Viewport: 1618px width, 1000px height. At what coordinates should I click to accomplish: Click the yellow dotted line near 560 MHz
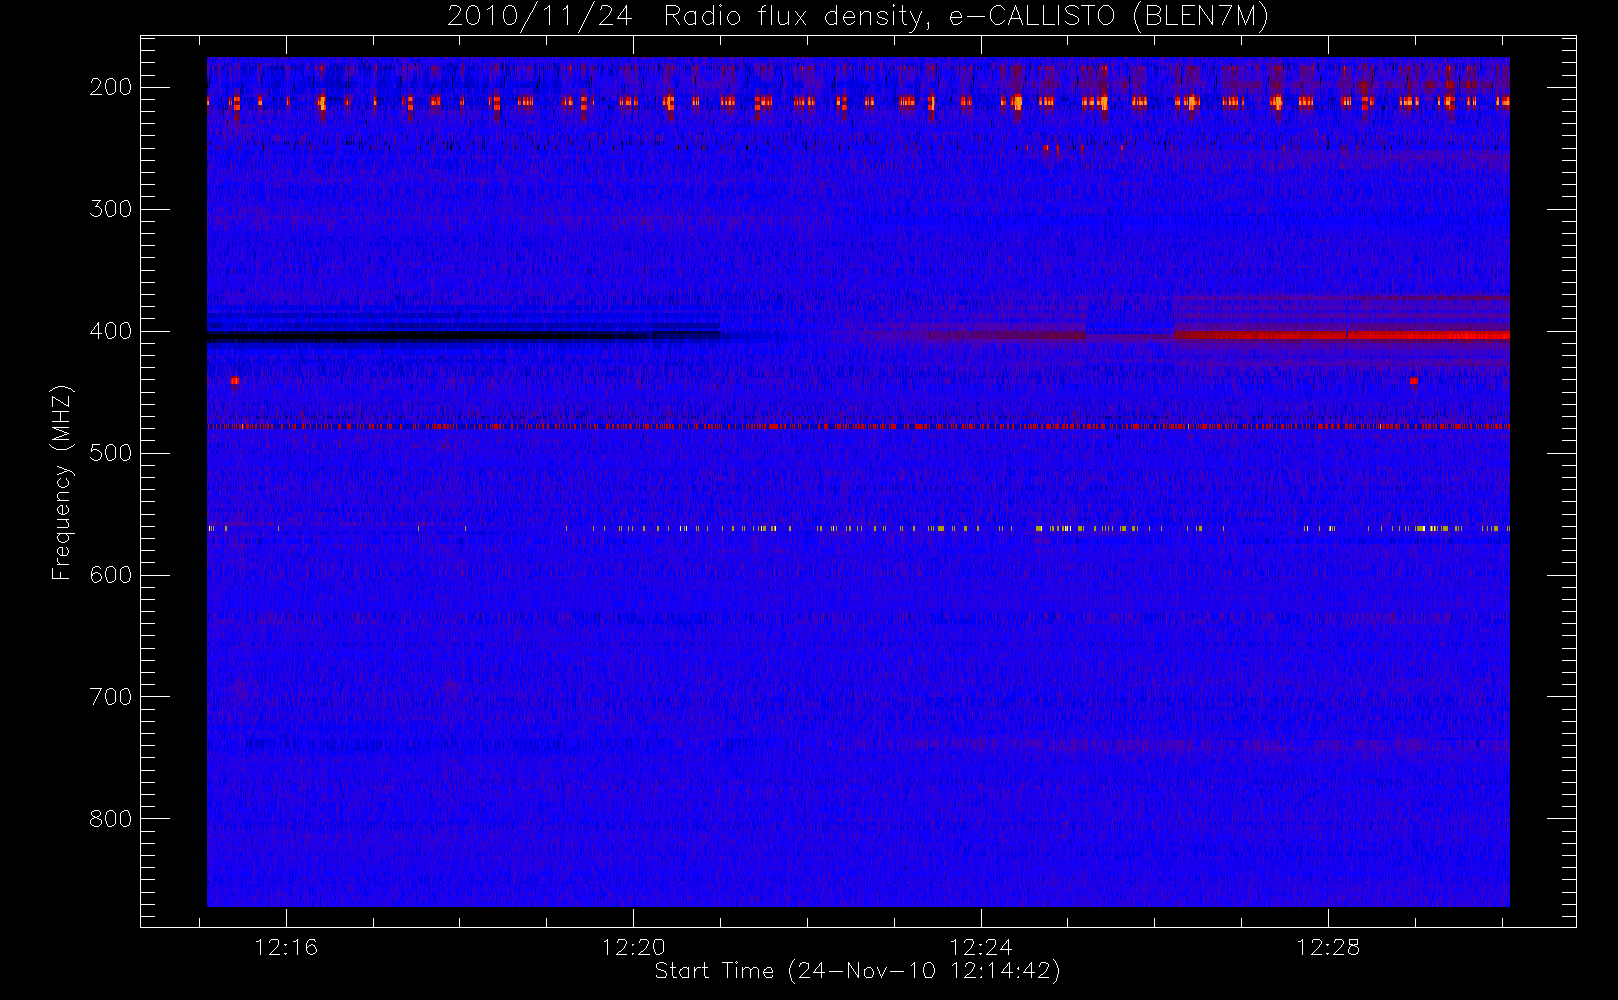click(x=858, y=528)
